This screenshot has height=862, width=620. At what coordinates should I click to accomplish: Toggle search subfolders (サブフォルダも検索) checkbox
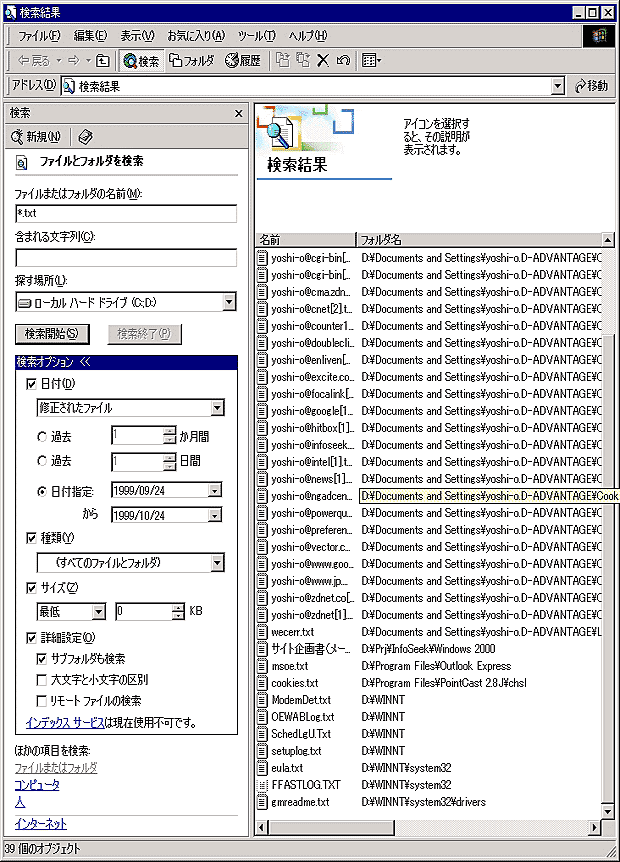click(41, 659)
